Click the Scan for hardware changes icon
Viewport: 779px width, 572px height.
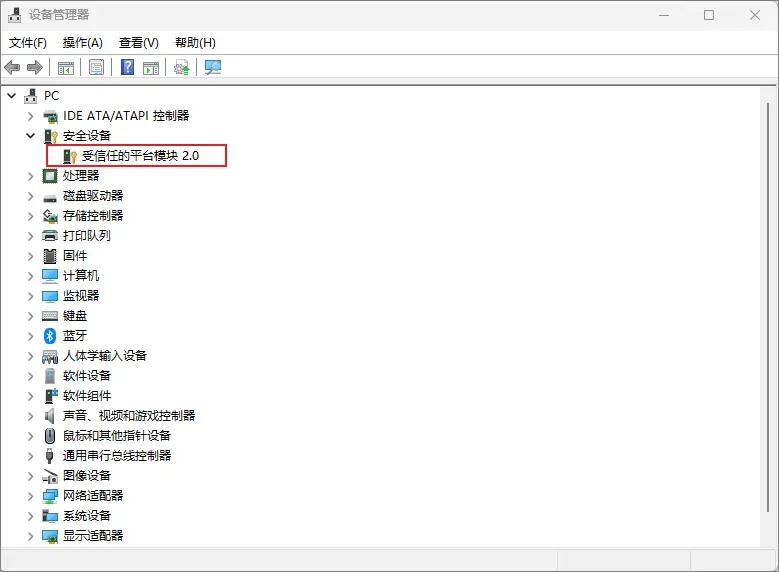click(x=213, y=67)
